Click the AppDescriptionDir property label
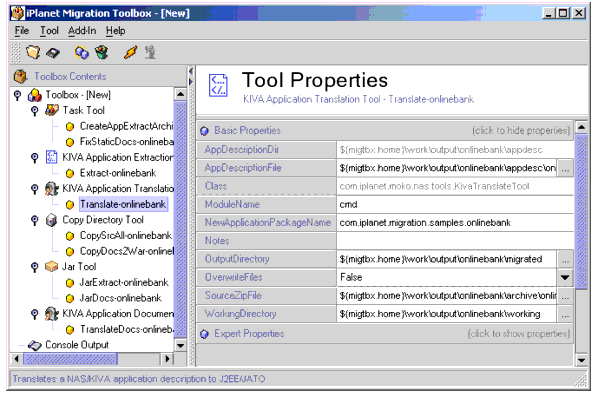This screenshot has width=601, height=395. tap(242, 150)
